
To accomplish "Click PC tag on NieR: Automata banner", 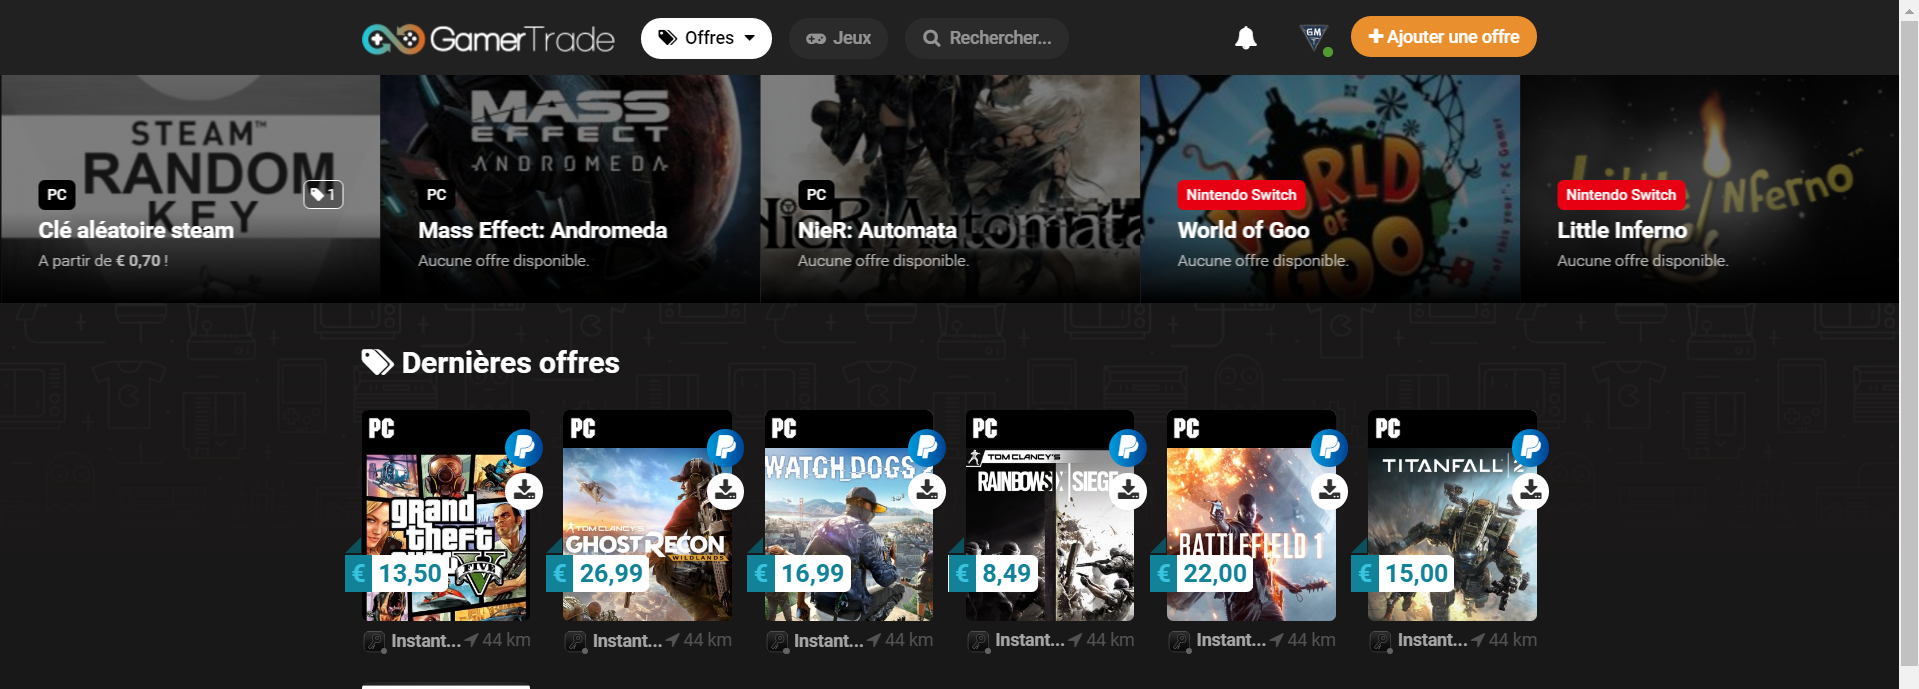I will (x=816, y=195).
